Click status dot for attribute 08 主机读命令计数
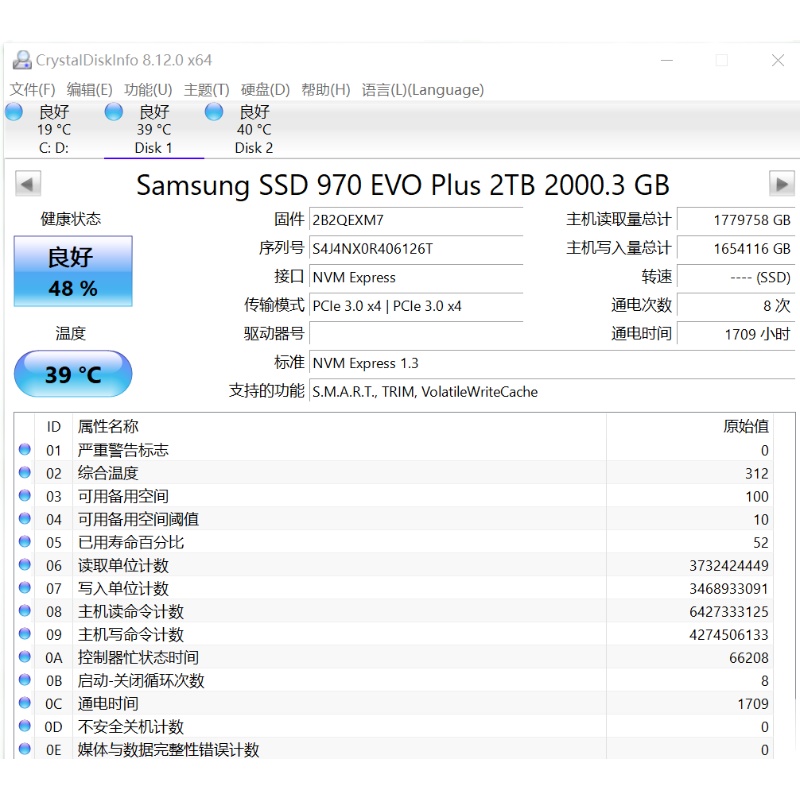The width and height of the screenshot is (800, 800). coord(24,611)
